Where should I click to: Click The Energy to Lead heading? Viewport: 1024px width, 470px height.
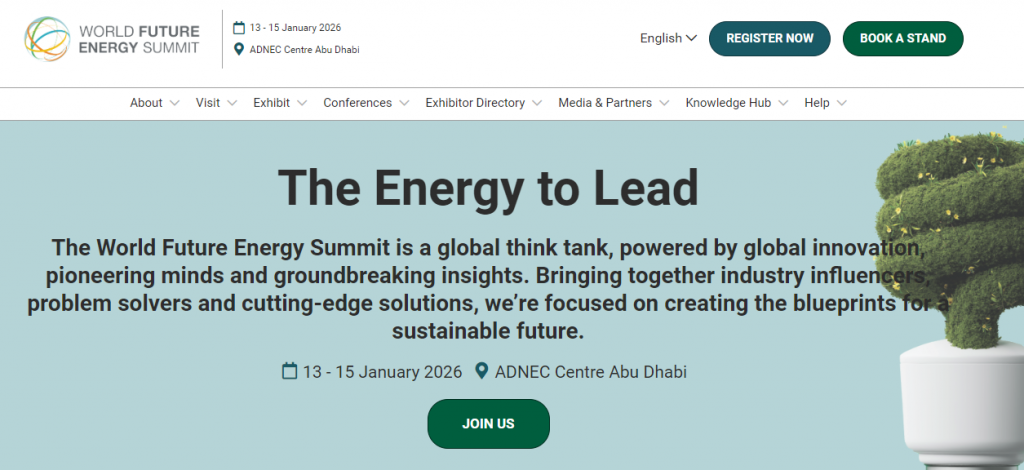488,186
